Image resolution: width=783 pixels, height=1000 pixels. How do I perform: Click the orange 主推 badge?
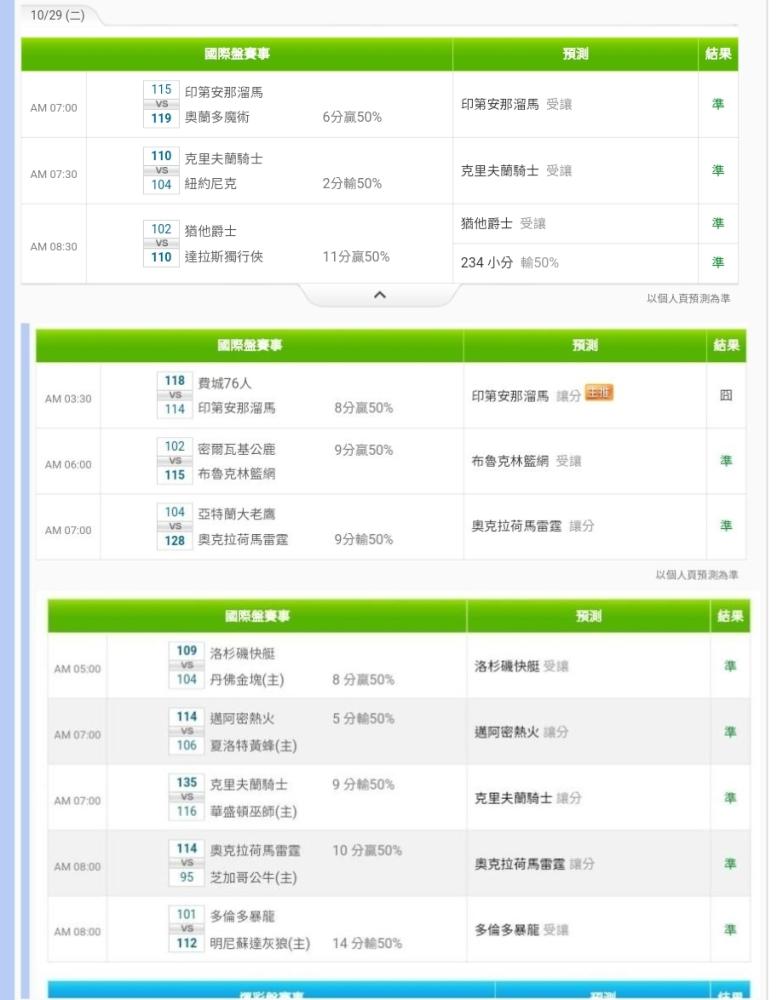click(x=598, y=392)
